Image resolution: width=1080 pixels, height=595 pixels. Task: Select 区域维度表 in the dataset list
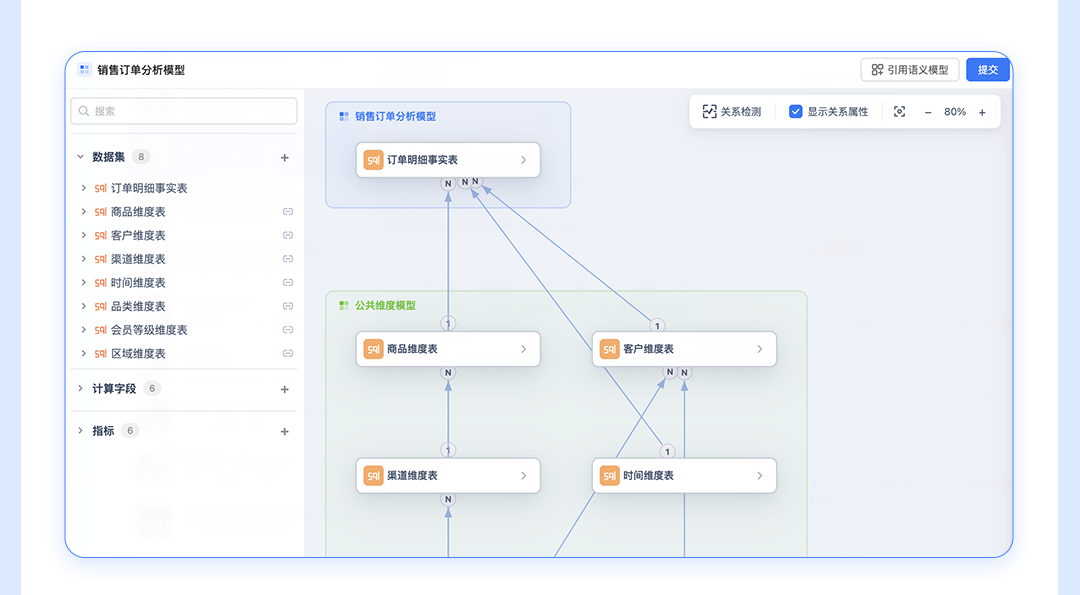click(x=138, y=353)
